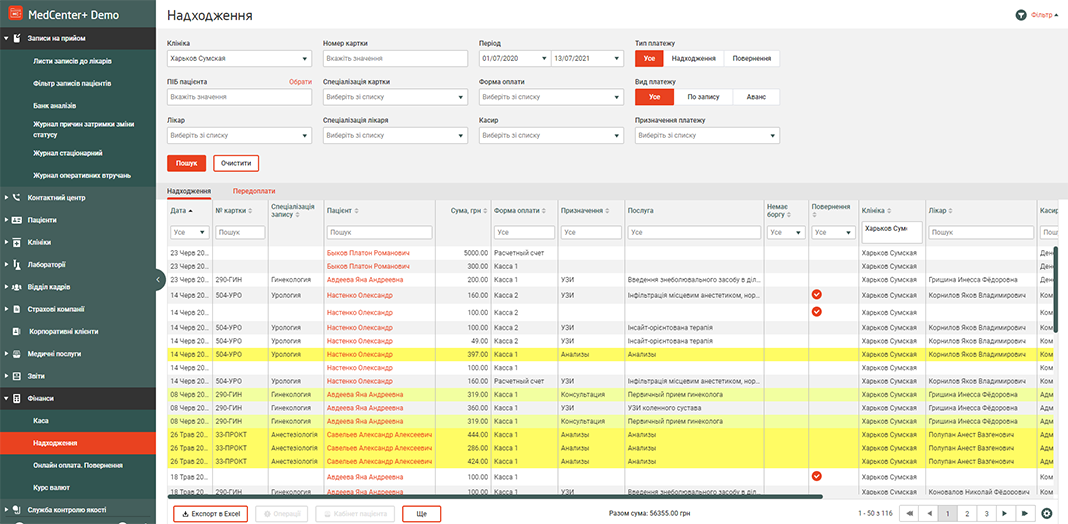
Task: Click the next page arrow
Action: [1005, 513]
